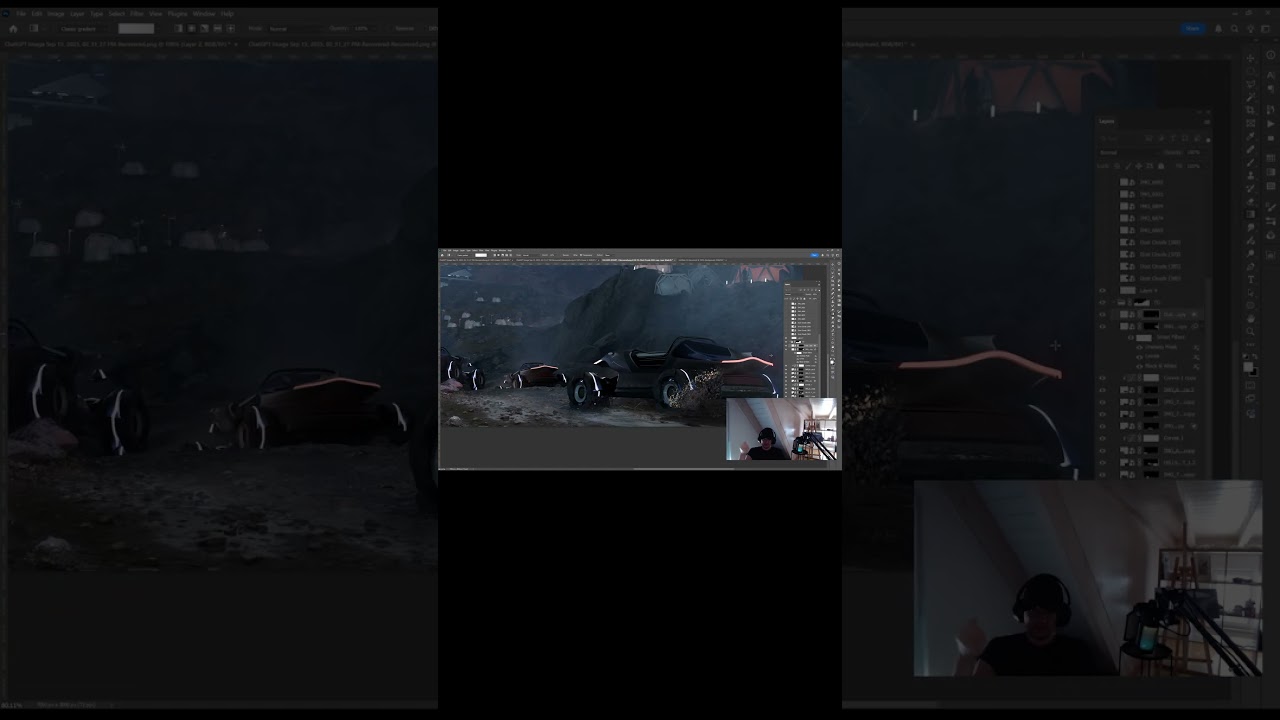Select the Reflected gradient type icon
Viewport: 1280px width, 720px height.
pos(217,29)
